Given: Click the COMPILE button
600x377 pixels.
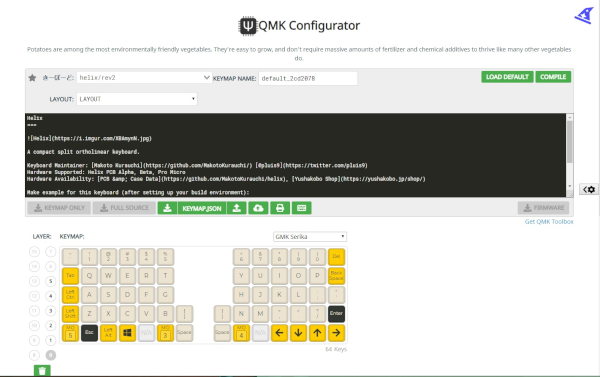Looking at the screenshot, I should 553,77.
